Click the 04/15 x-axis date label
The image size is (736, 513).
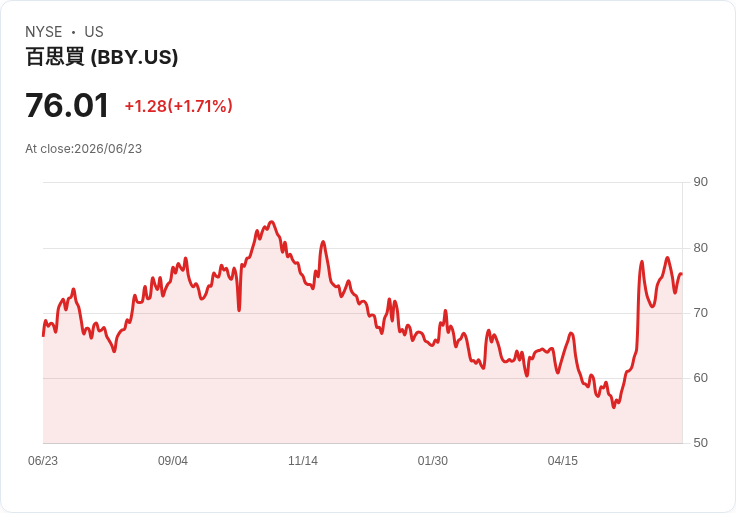pos(562,461)
